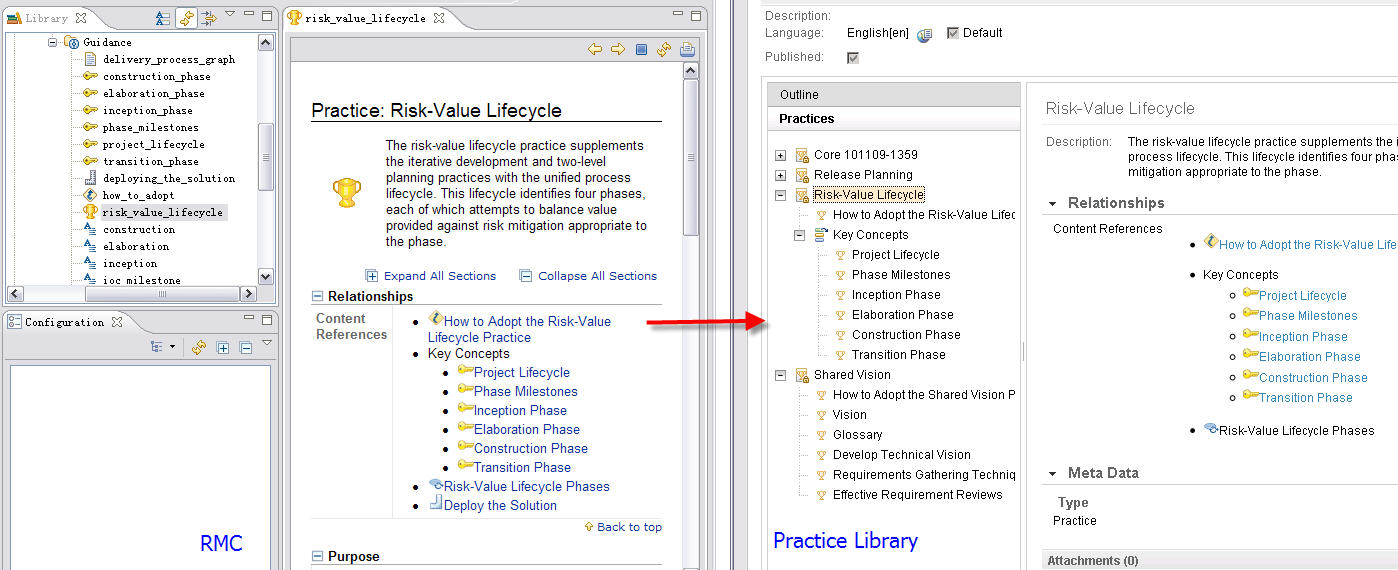1398x570 pixels.
Task: Click the preview pane vertical scrollbar thumb
Action: (x=690, y=159)
